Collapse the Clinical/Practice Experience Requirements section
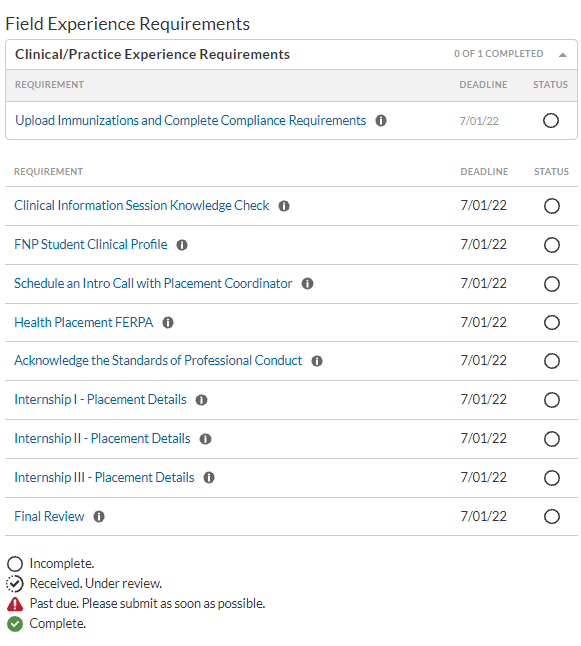The image size is (581, 646). [563, 55]
